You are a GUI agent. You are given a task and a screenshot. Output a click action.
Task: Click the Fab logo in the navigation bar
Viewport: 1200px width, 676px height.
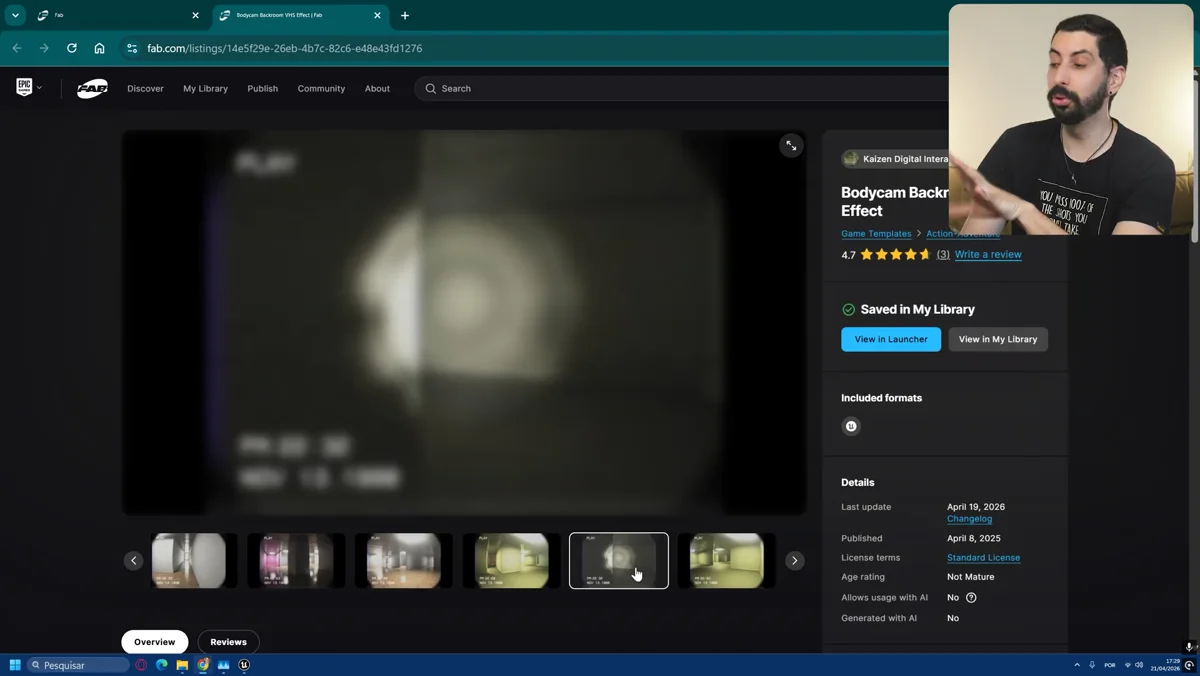(91, 88)
